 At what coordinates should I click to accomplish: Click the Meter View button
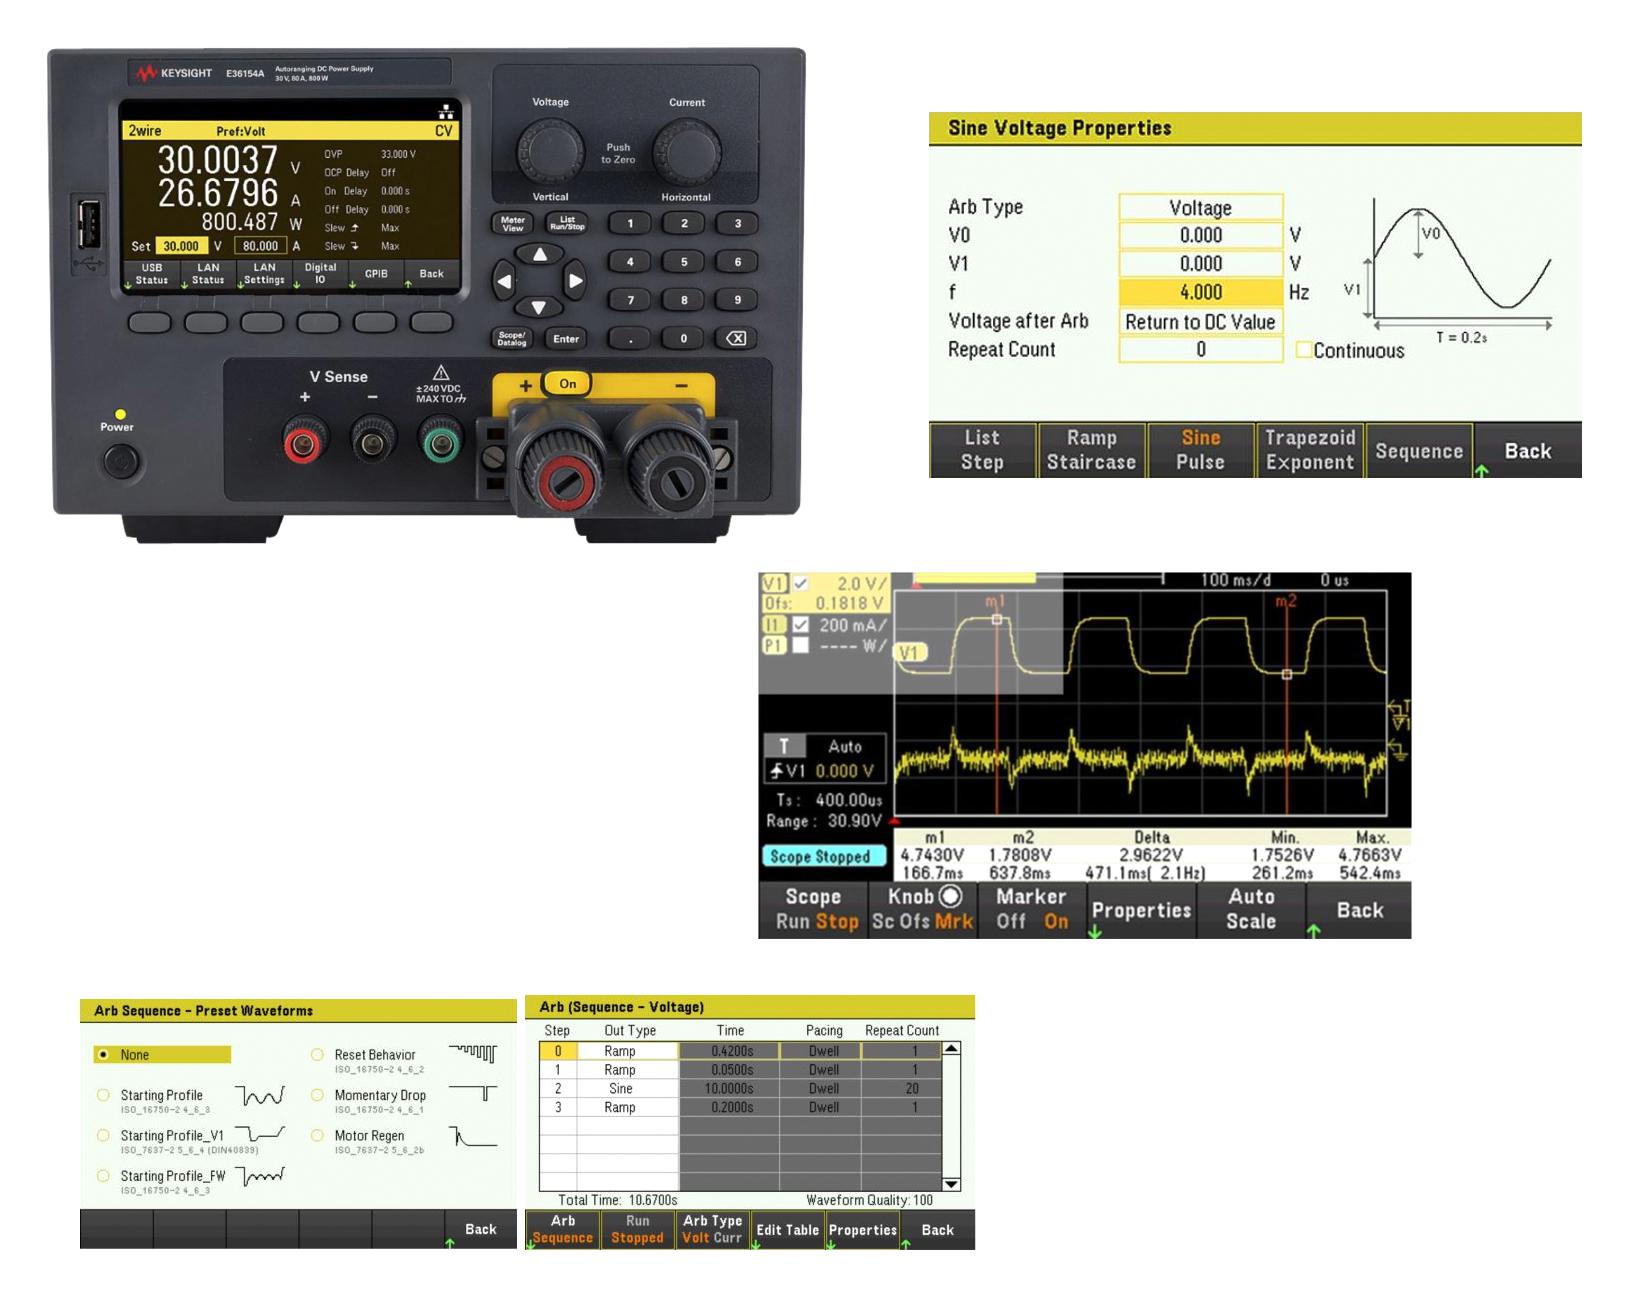(512, 223)
